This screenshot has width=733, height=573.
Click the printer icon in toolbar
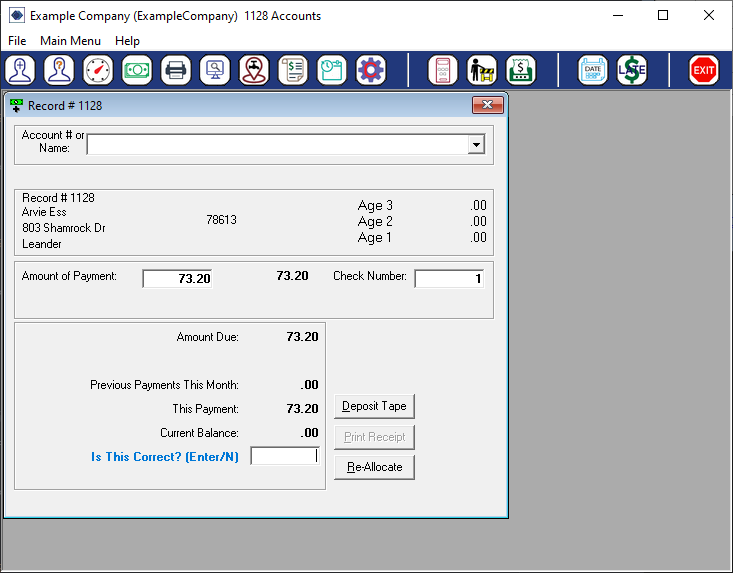(x=176, y=70)
